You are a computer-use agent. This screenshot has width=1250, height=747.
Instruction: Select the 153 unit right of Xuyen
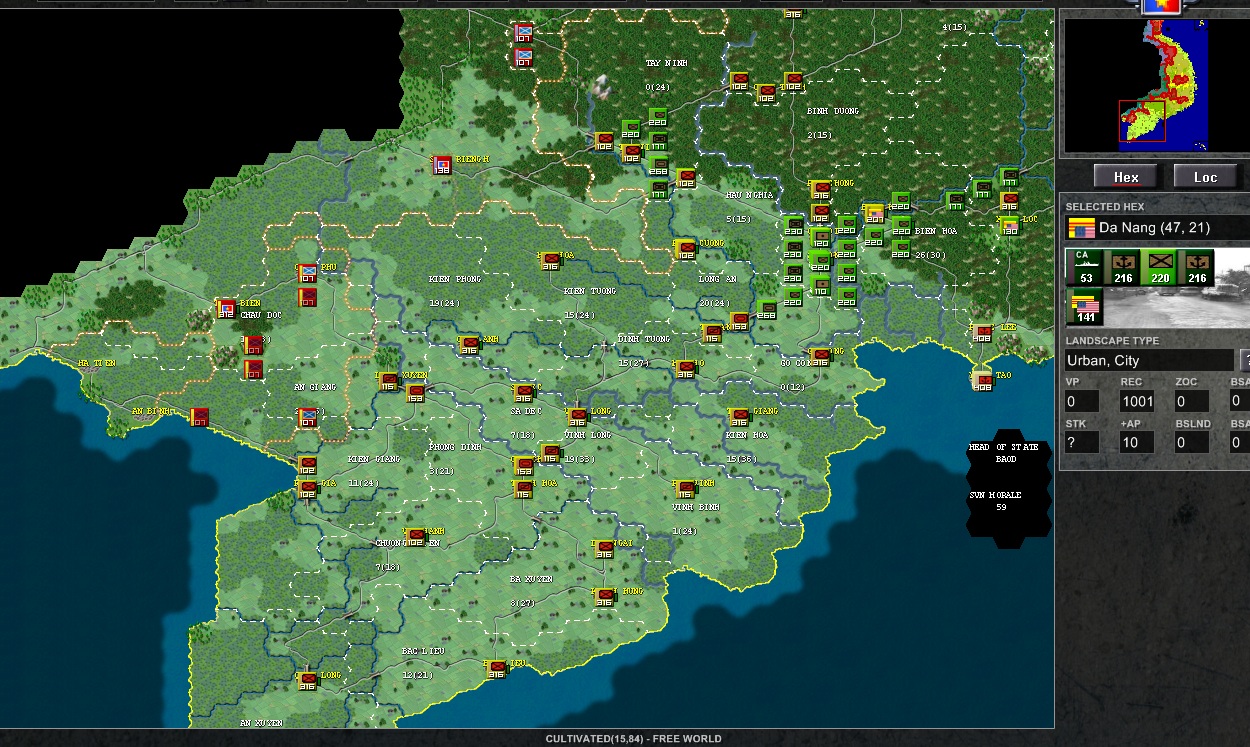(415, 393)
